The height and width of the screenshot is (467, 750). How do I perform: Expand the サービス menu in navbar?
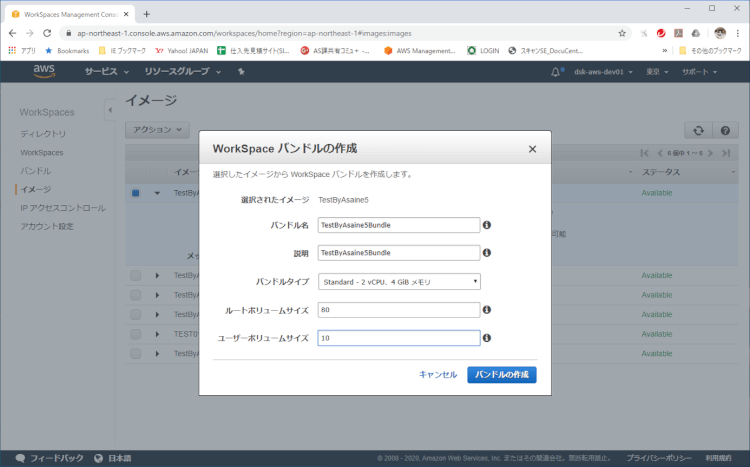pos(107,72)
